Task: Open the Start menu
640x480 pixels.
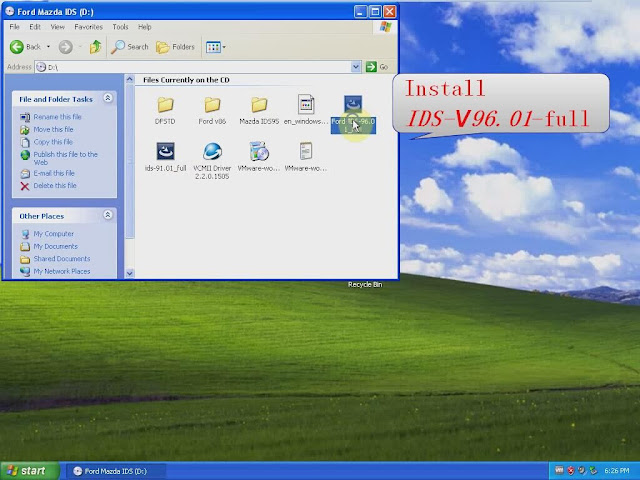Action: [29, 471]
